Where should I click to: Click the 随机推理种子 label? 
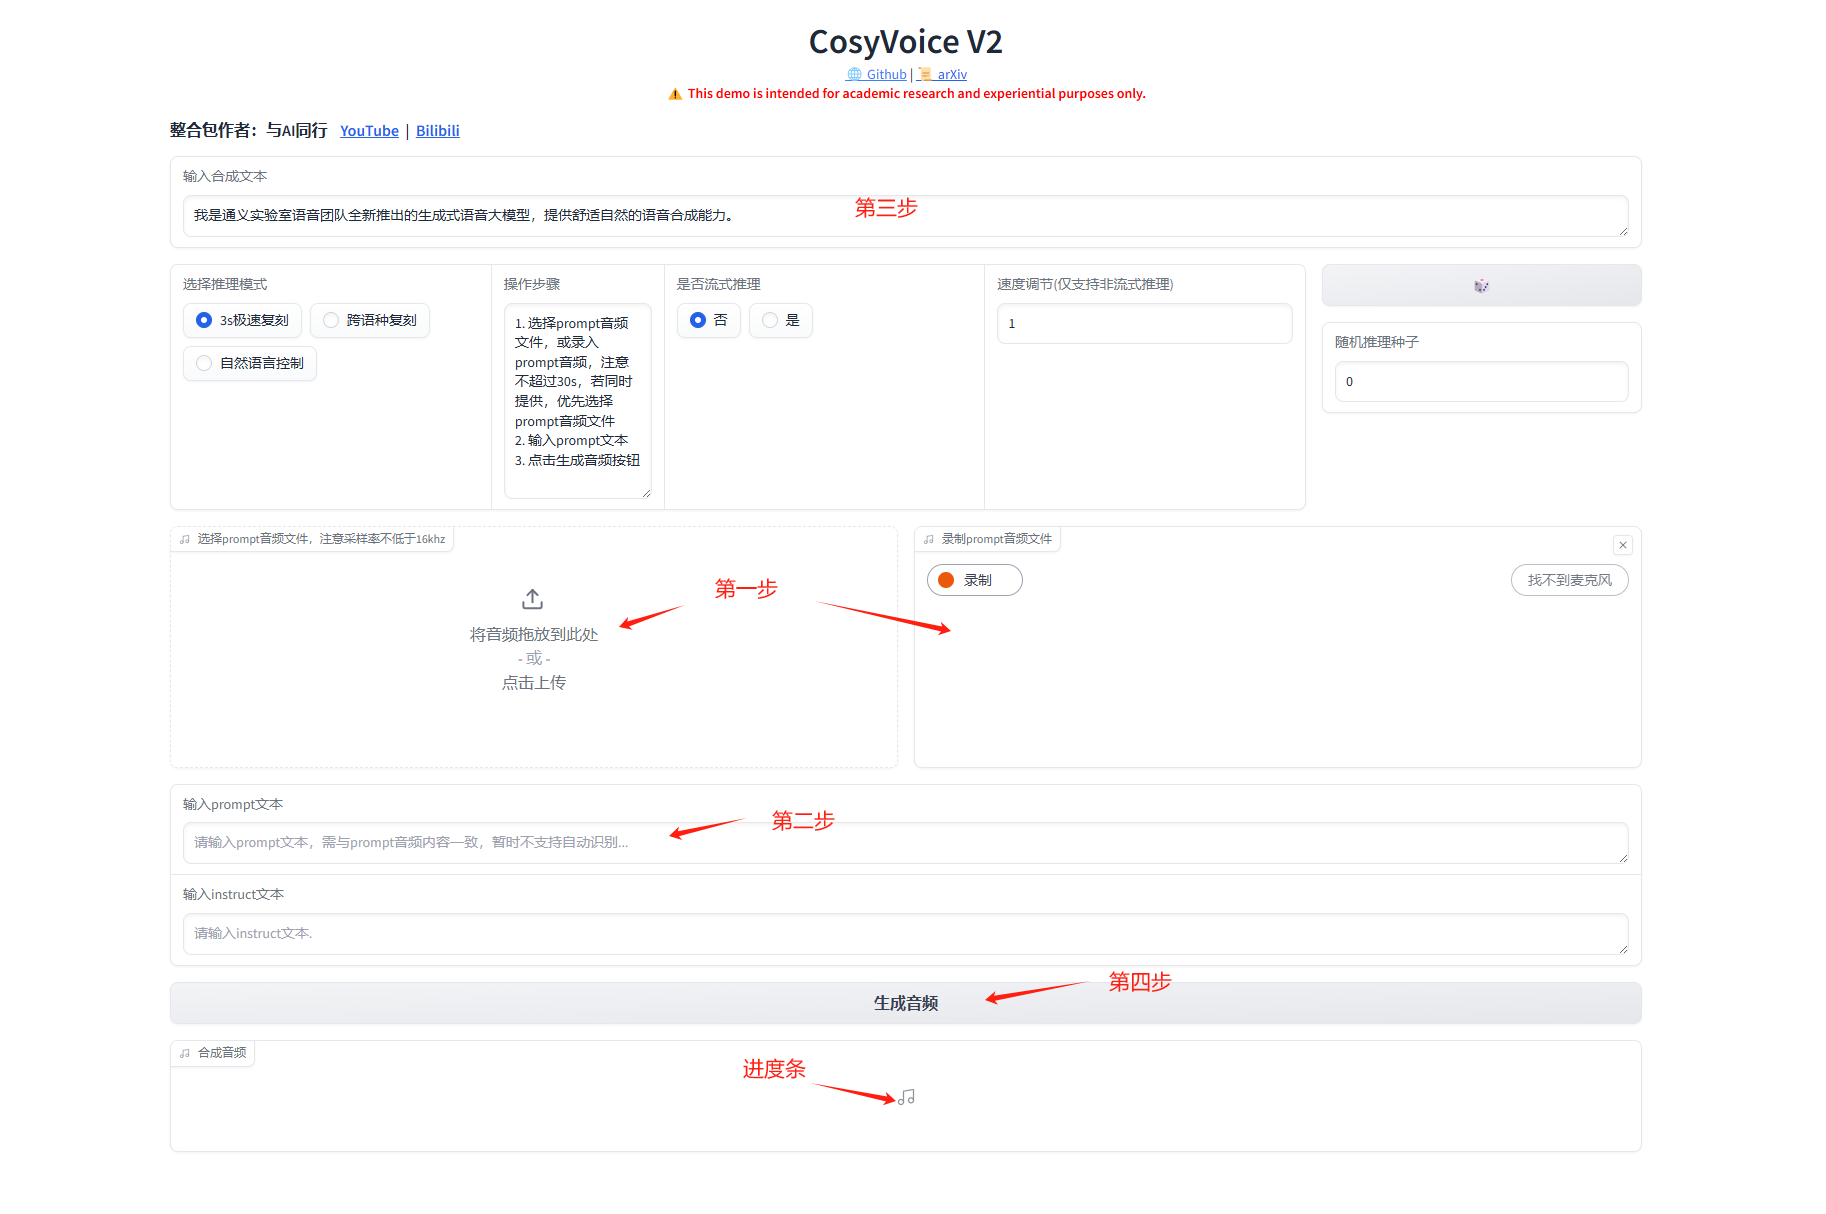click(1377, 343)
